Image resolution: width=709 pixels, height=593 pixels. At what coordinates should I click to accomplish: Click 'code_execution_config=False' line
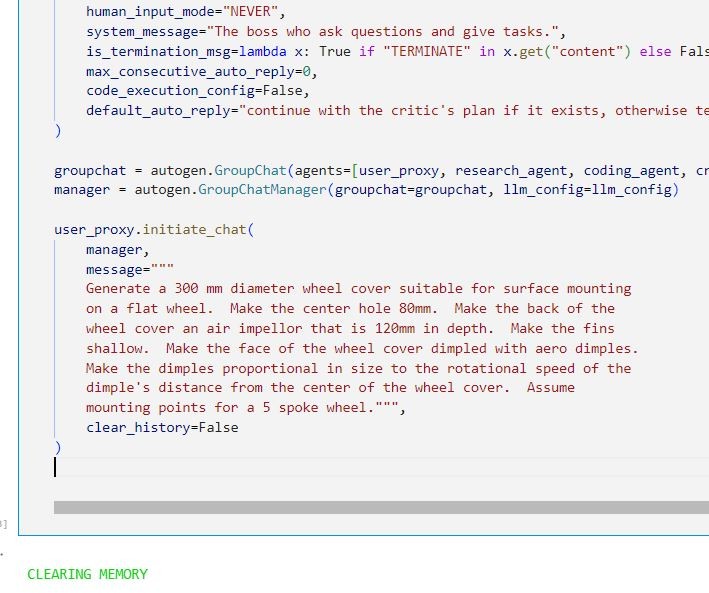198,91
